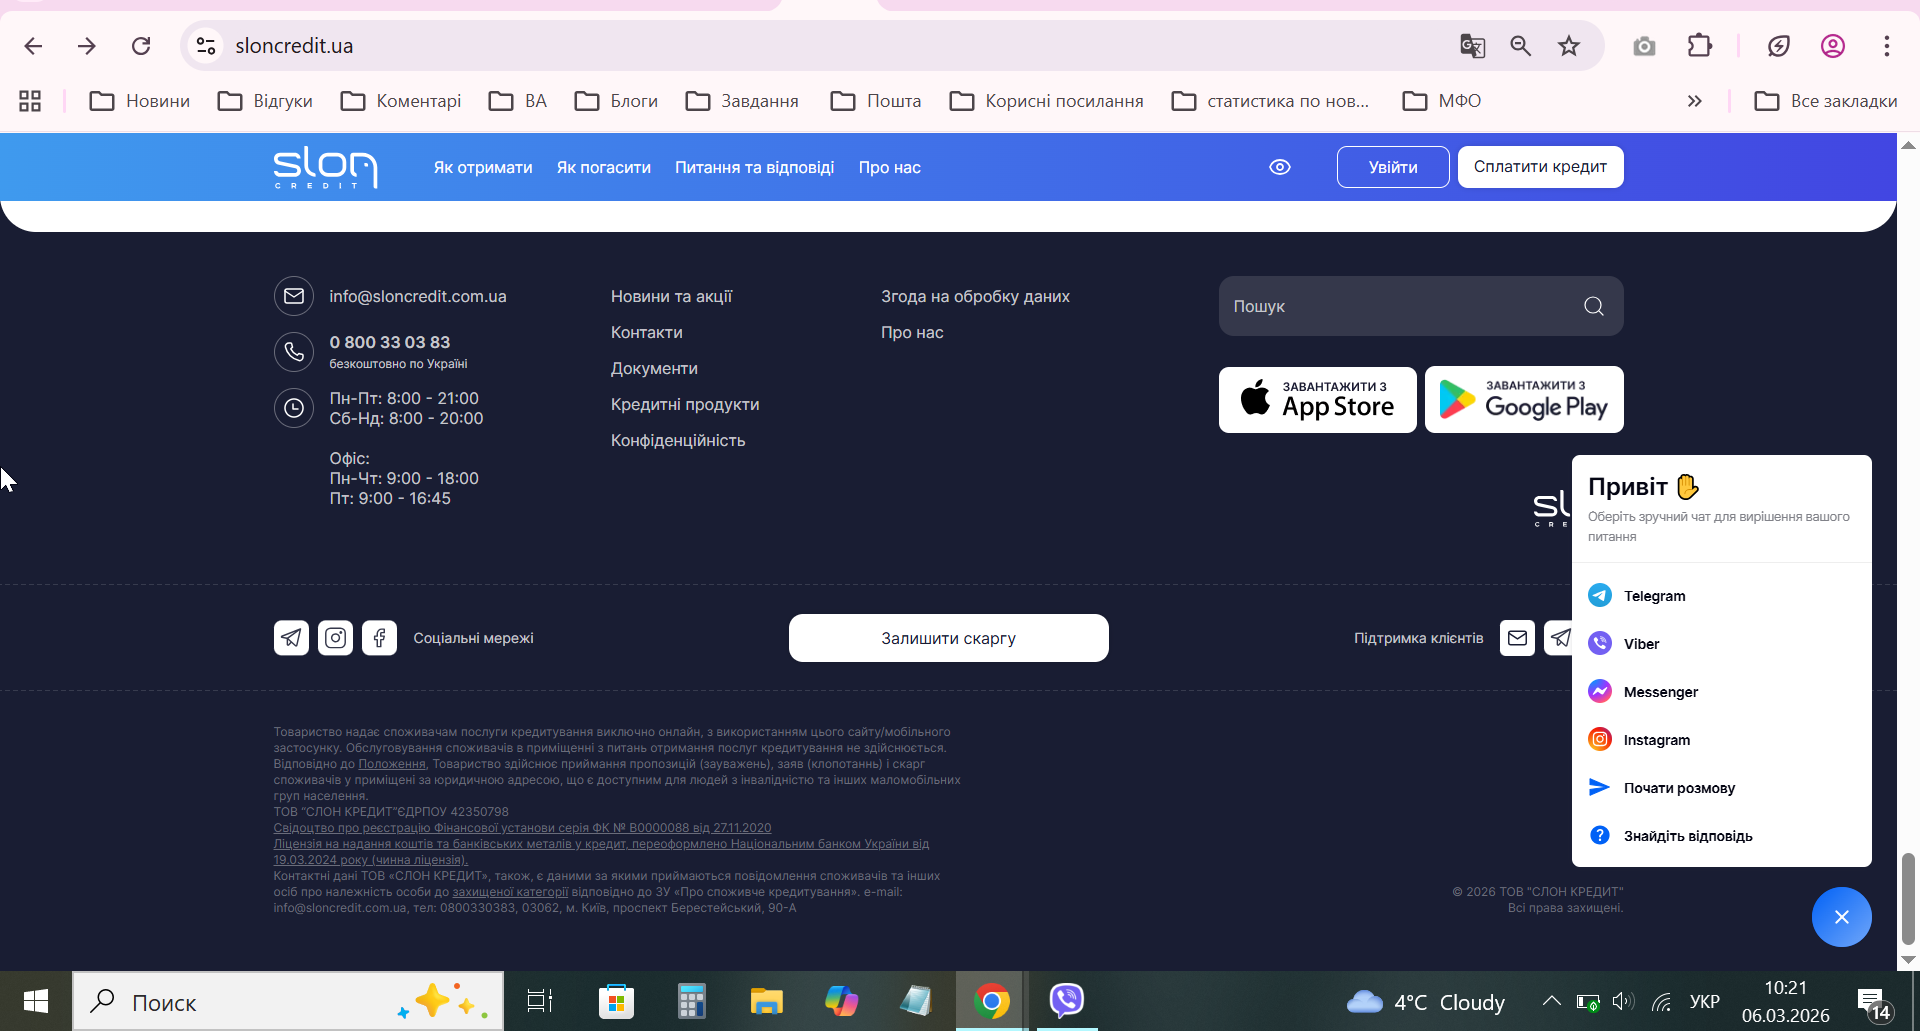Screen dimensions: 1920x1031
Task: Download the app from App Store
Action: [x=1318, y=400]
